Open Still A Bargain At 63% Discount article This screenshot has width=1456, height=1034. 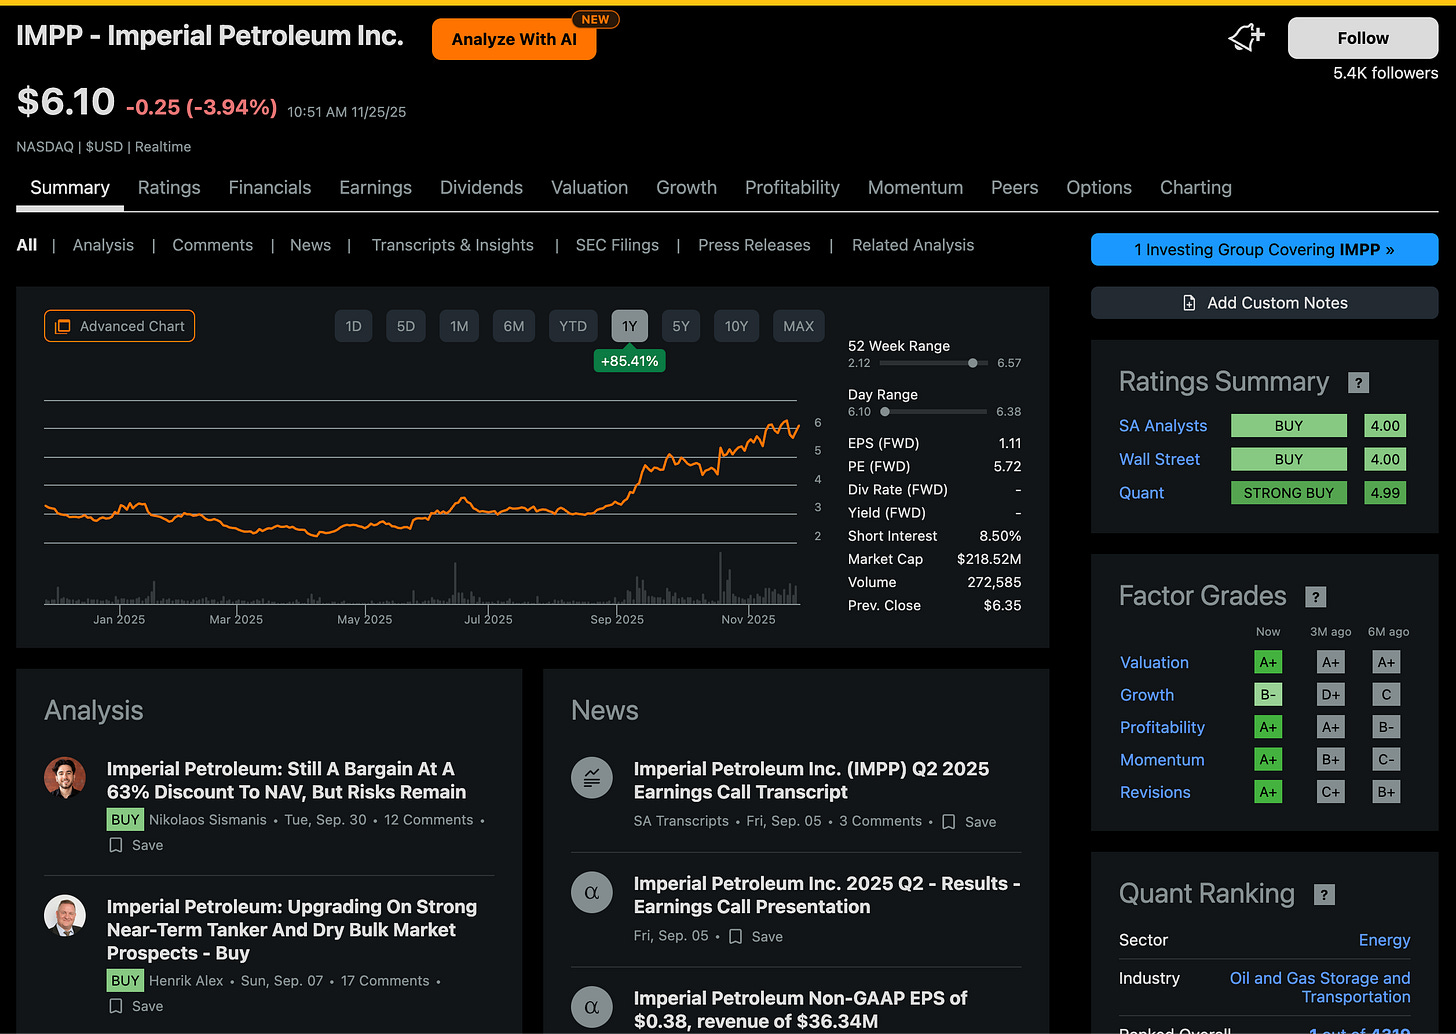[x=286, y=780]
